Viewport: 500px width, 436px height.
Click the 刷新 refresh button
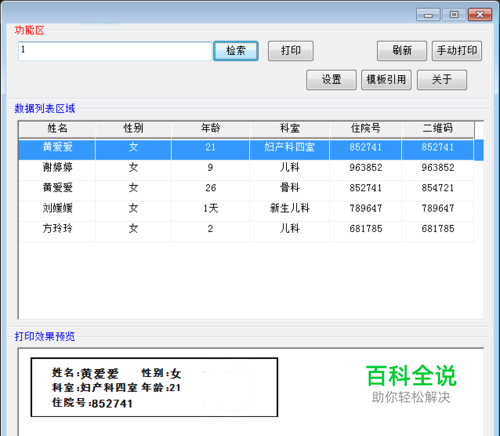tap(402, 51)
